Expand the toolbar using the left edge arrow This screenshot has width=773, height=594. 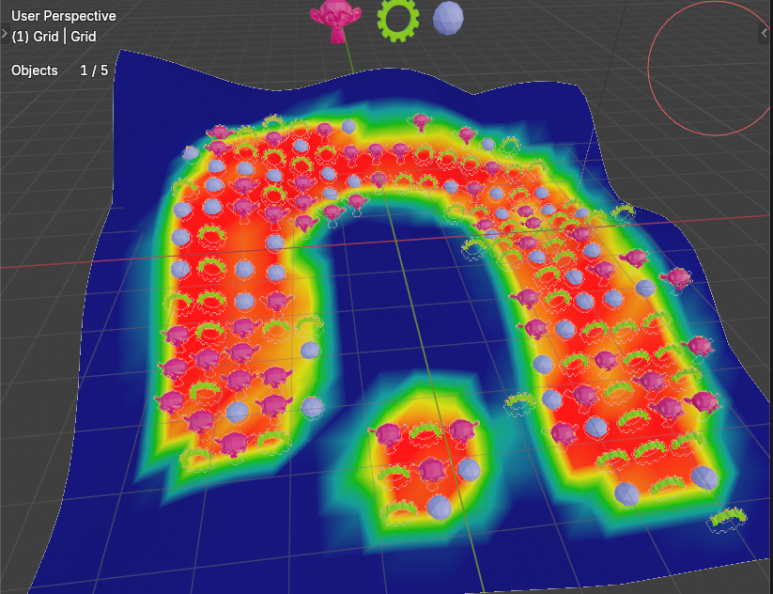4,34
